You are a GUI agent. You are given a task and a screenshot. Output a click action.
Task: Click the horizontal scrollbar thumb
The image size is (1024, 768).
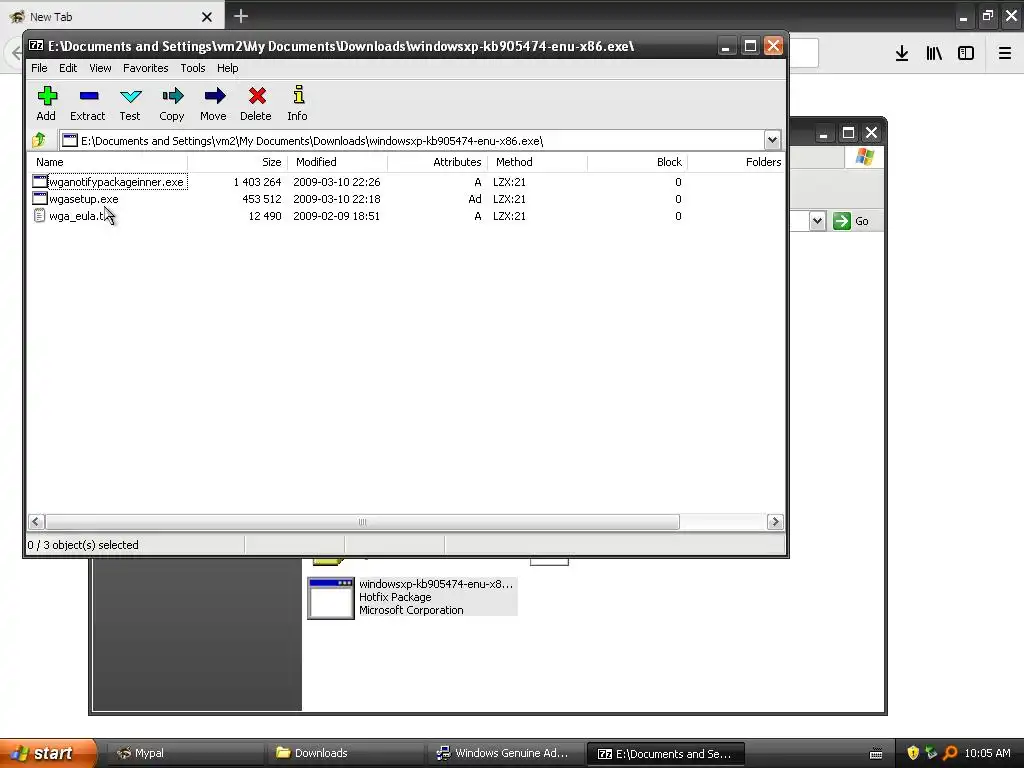tap(362, 522)
